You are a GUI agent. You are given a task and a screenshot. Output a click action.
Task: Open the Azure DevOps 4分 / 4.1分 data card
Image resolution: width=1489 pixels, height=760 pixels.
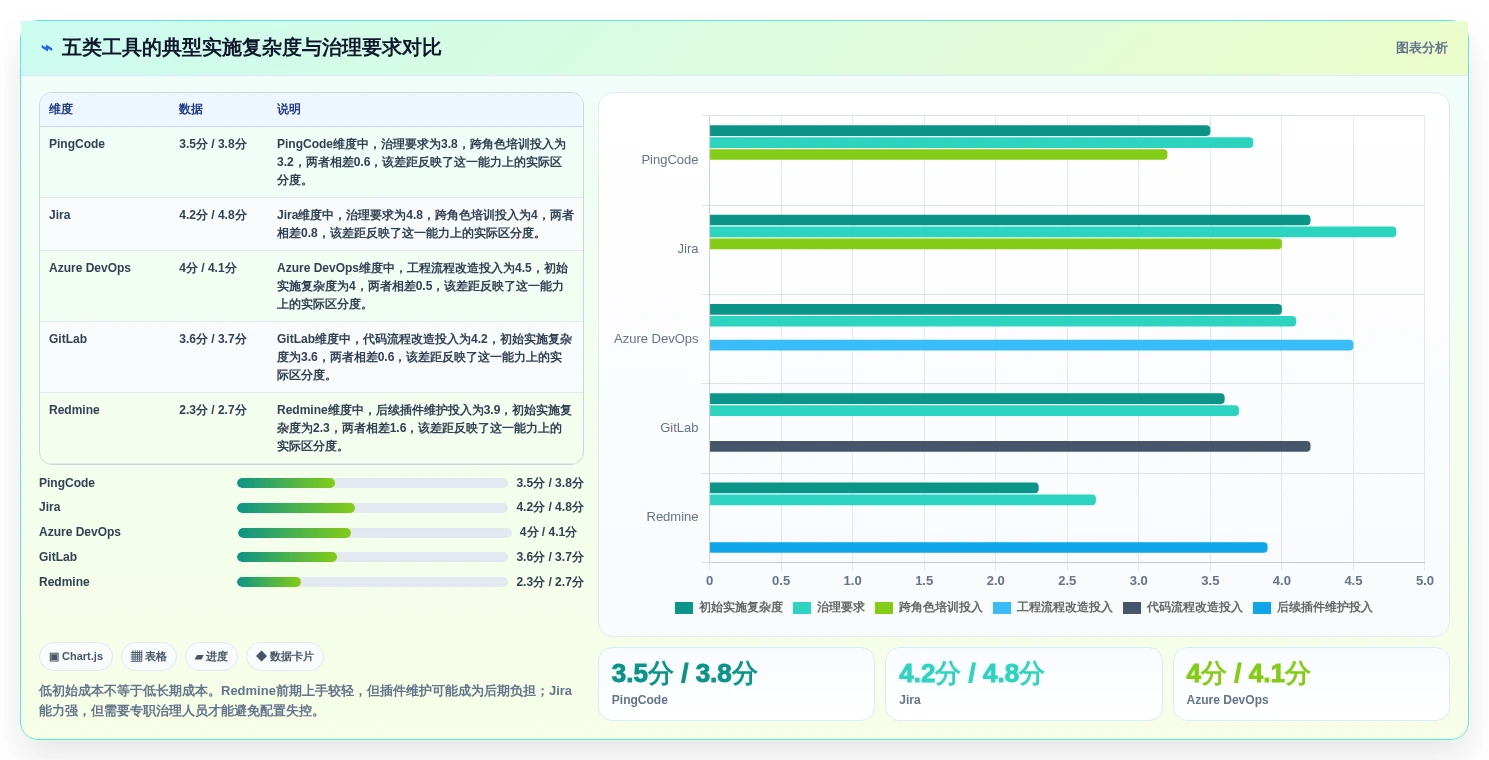1311,684
